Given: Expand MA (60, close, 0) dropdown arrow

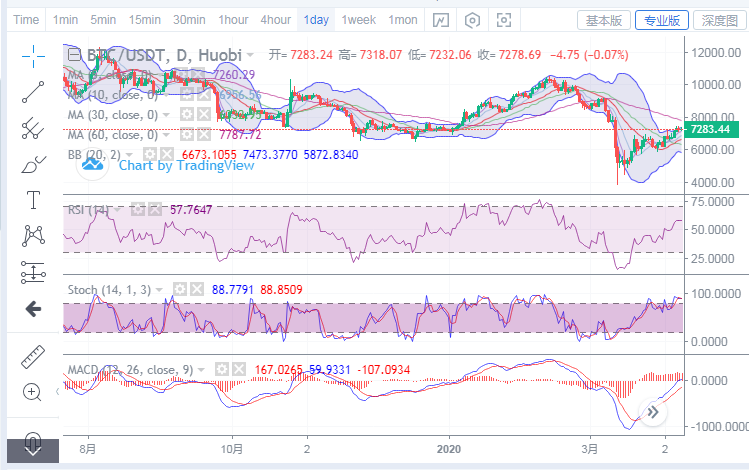Looking at the screenshot, I should point(166,135).
